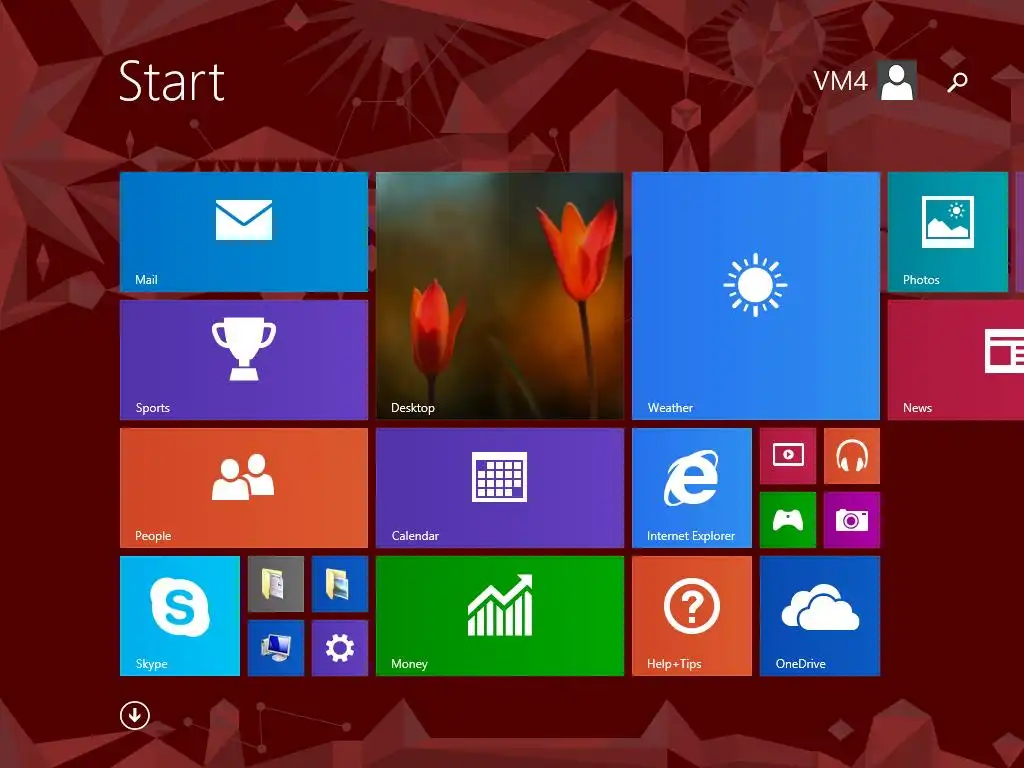
Task: Open the Music headphones tile
Action: (852, 456)
